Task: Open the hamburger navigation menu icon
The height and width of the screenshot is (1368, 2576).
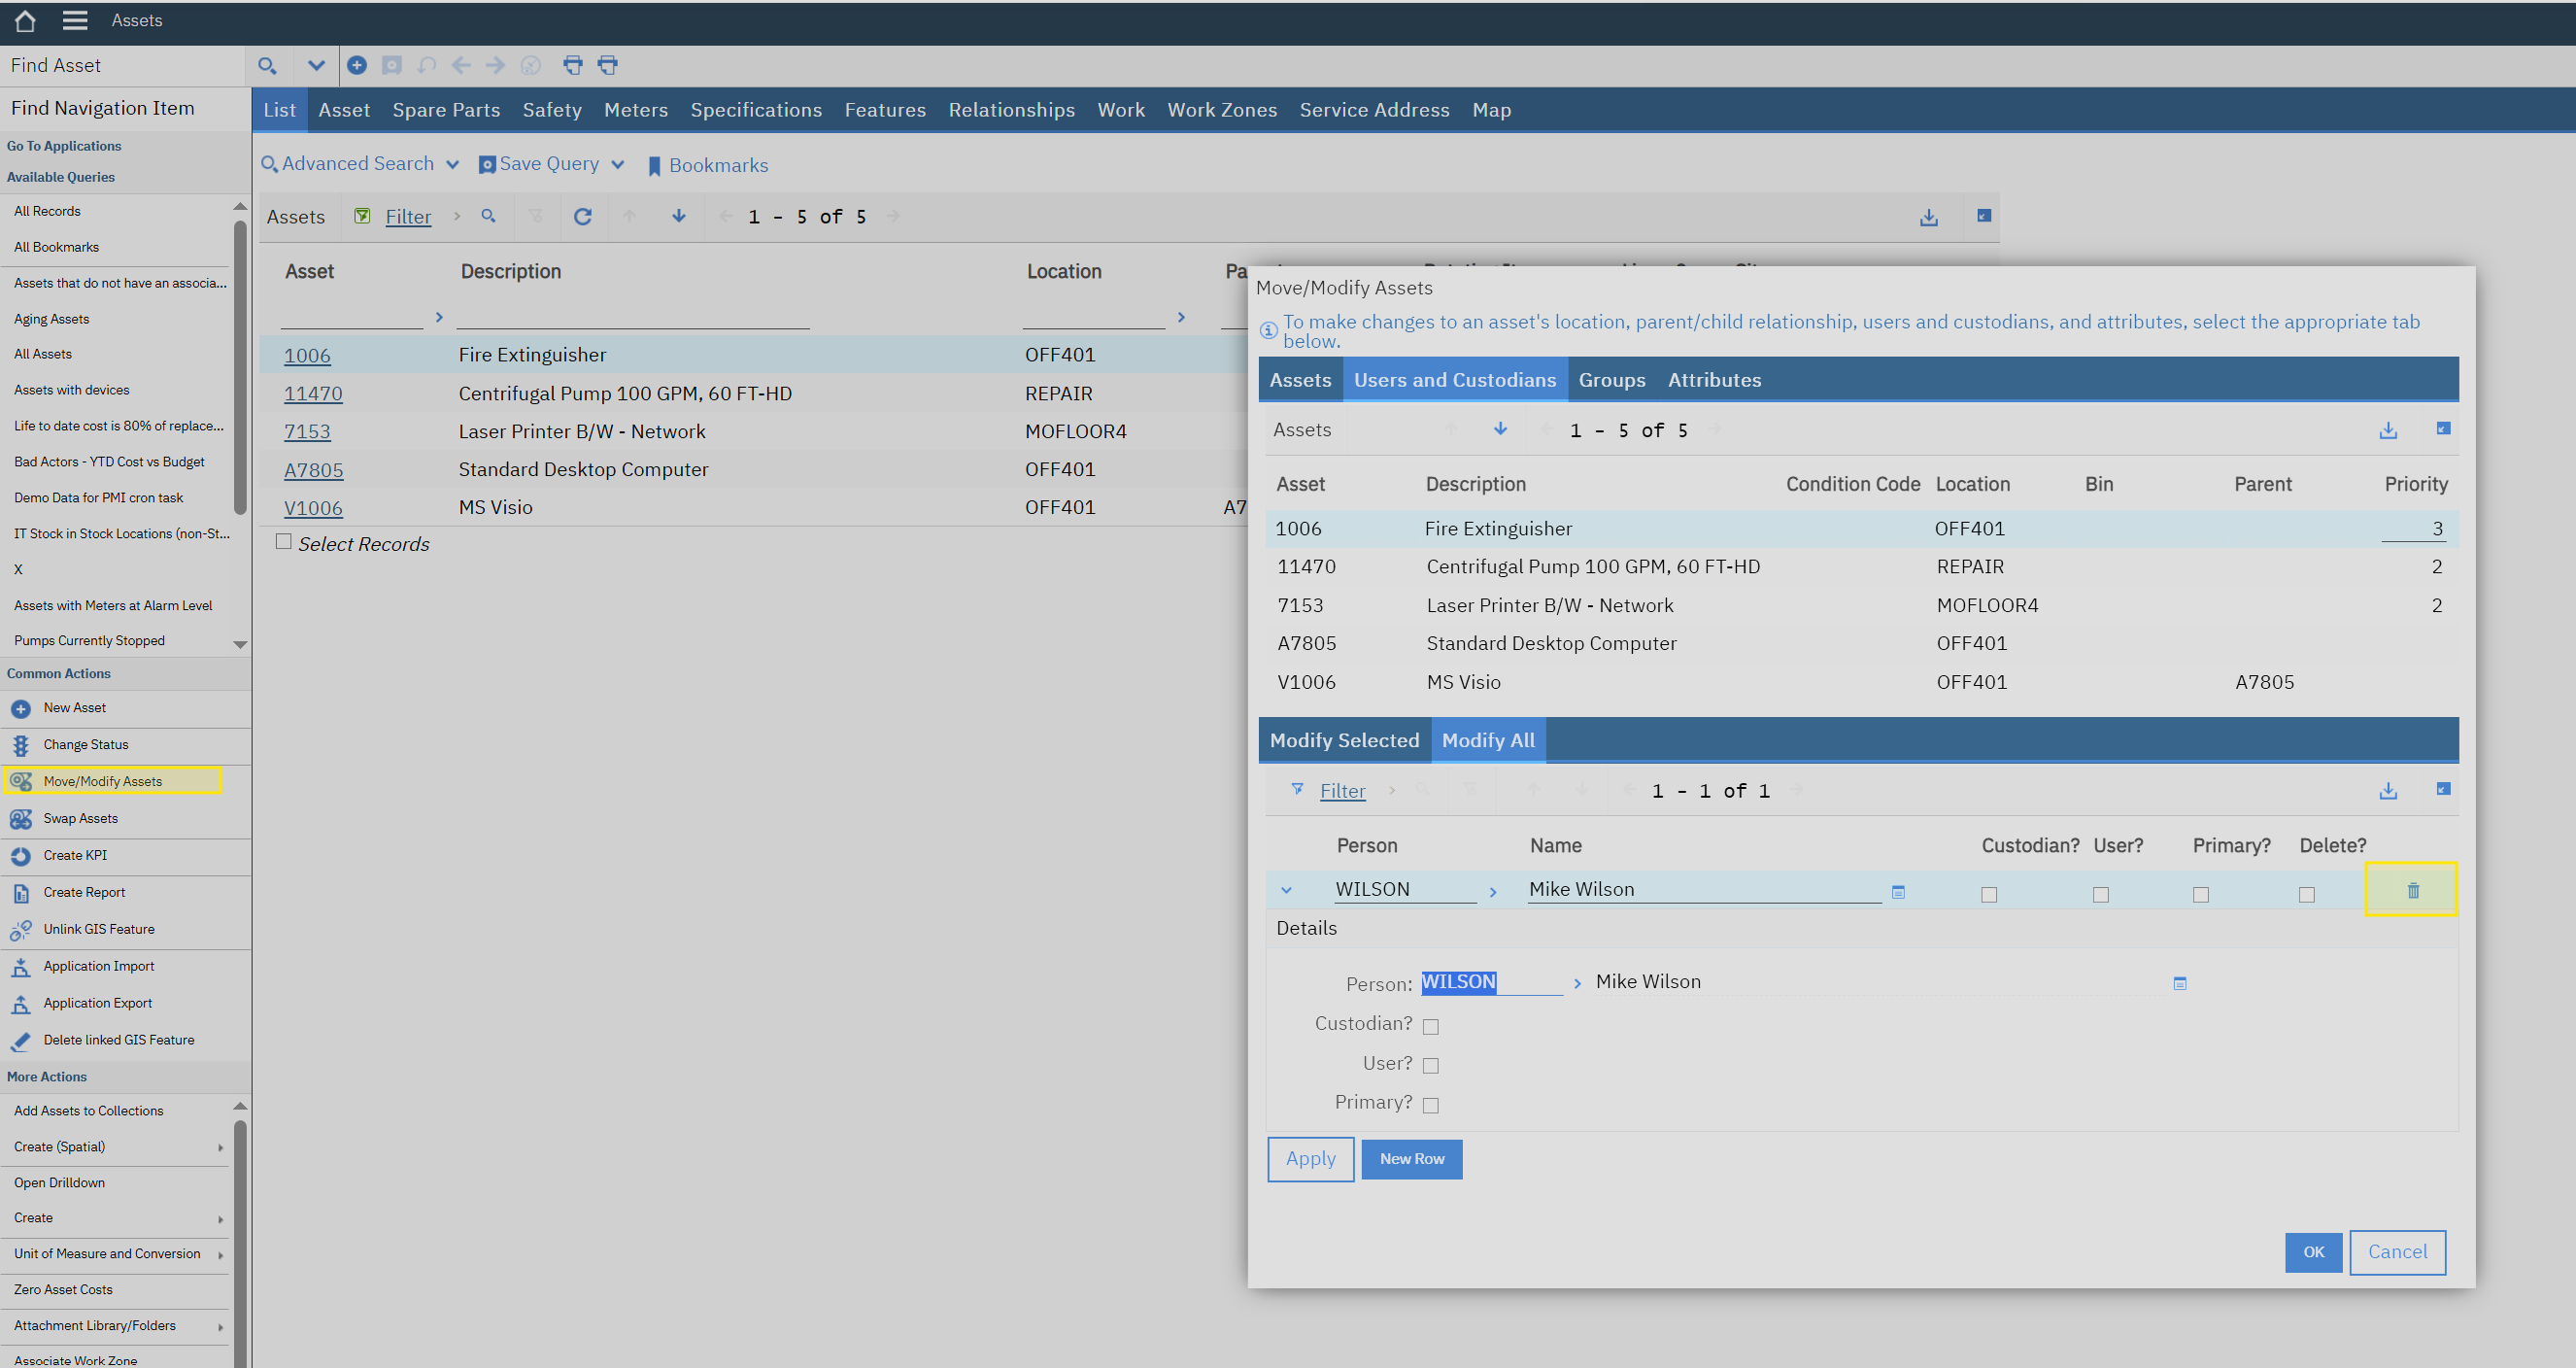Action: [x=75, y=20]
